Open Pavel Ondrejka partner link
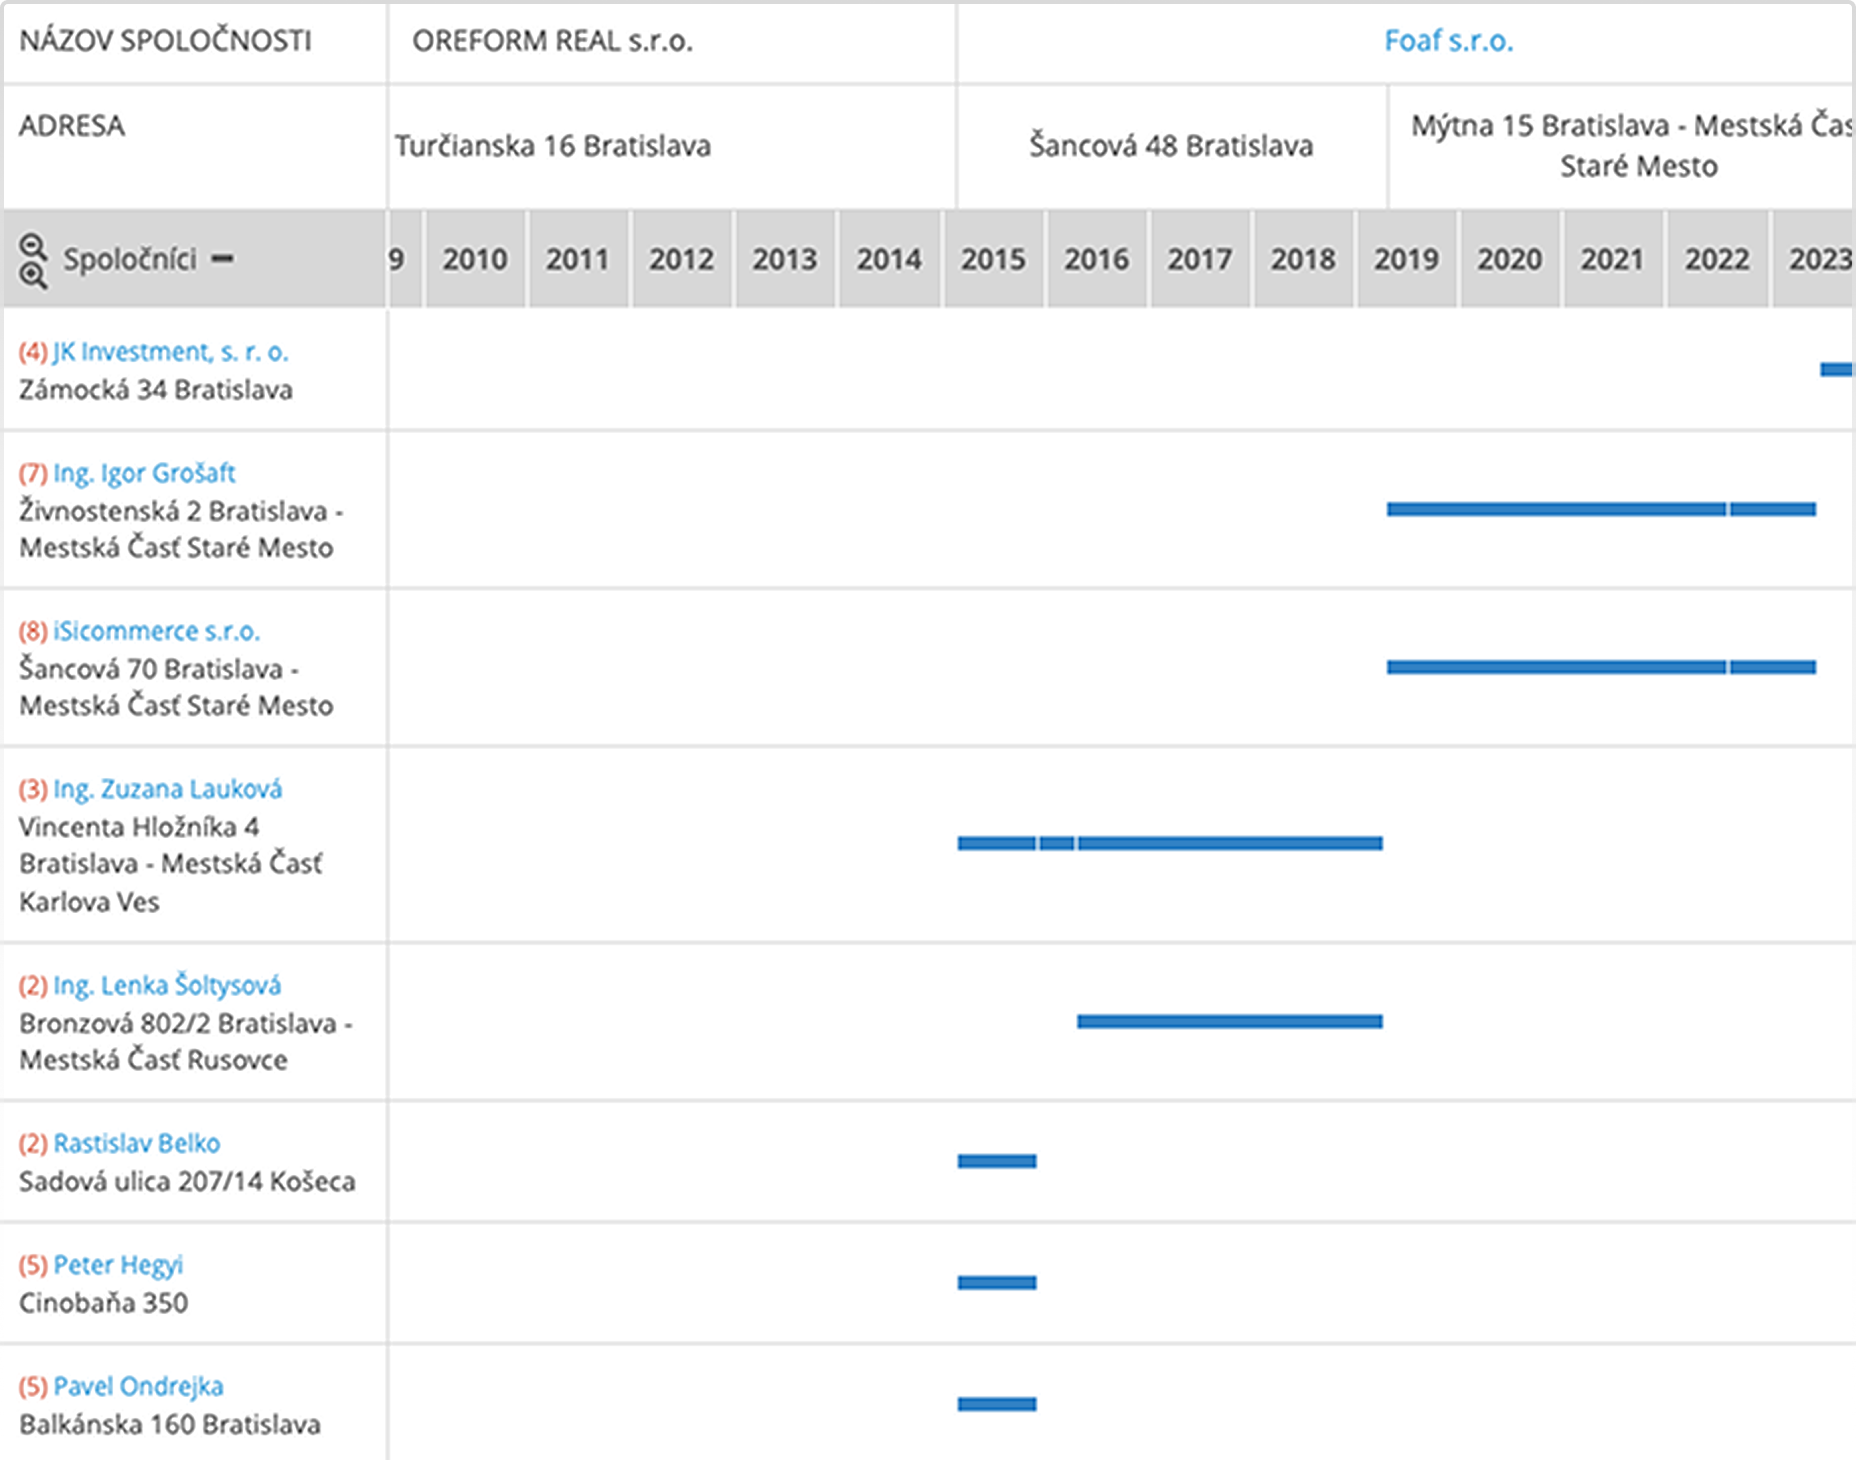Image resolution: width=1856 pixels, height=1460 pixels. coord(138,1386)
